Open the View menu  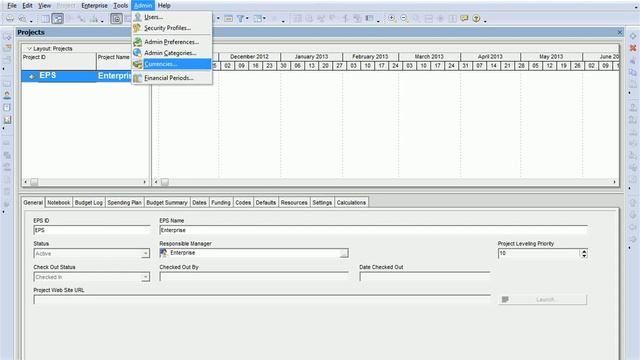coord(44,5)
